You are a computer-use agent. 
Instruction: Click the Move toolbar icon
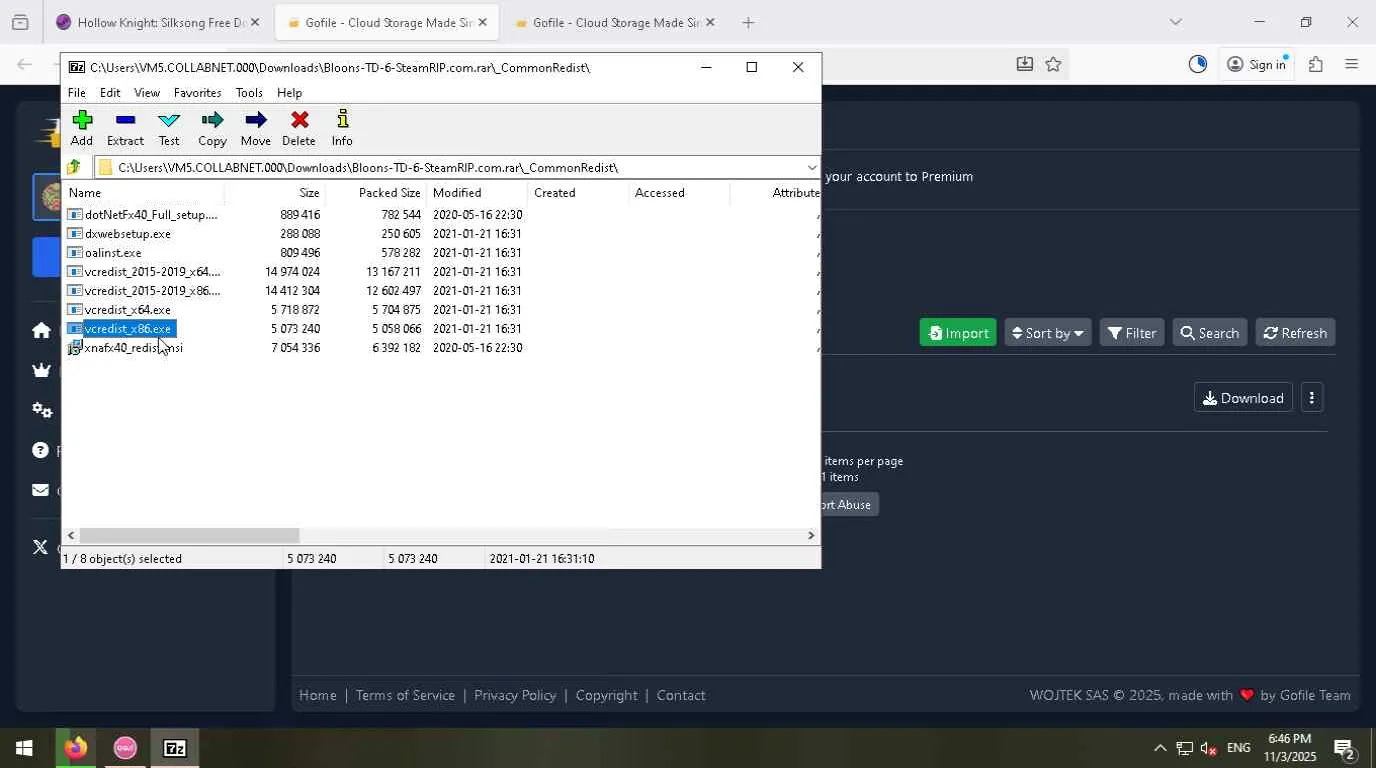[255, 128]
